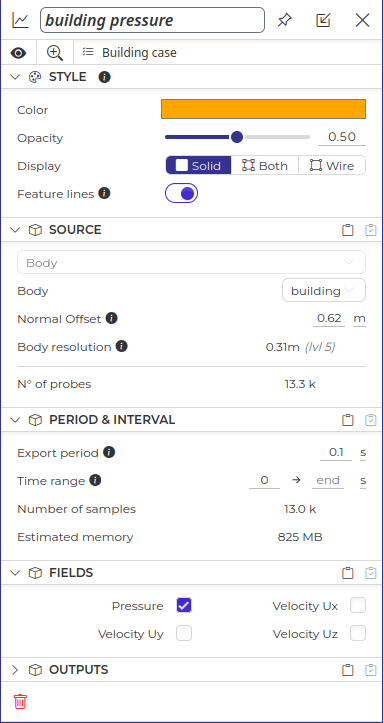Click the chart icon beside the name field
The image size is (384, 723).
20,20
